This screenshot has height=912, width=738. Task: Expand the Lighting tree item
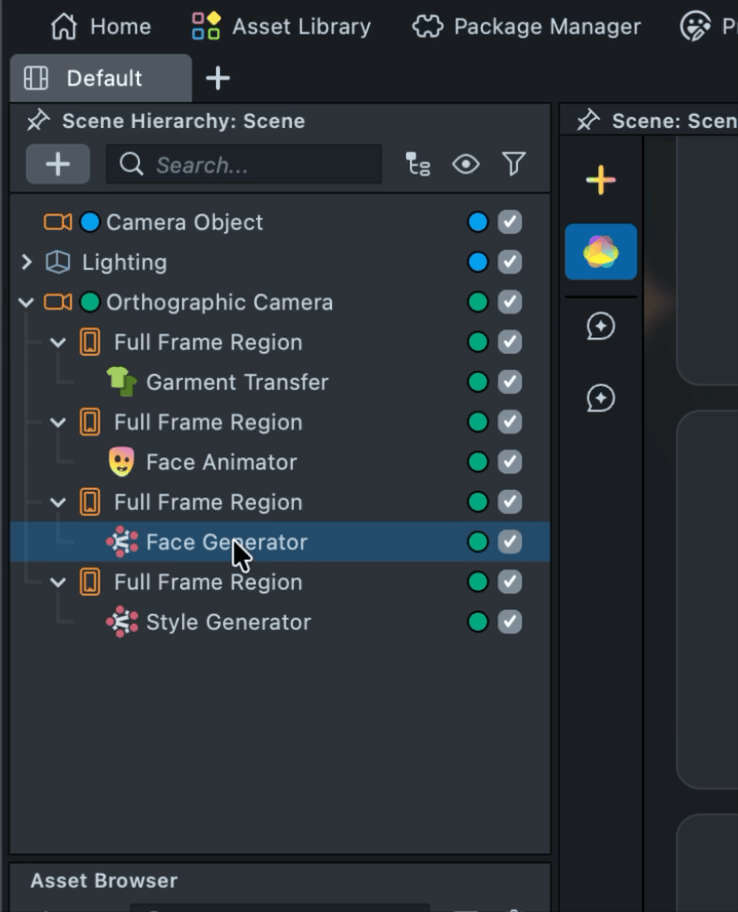27,262
